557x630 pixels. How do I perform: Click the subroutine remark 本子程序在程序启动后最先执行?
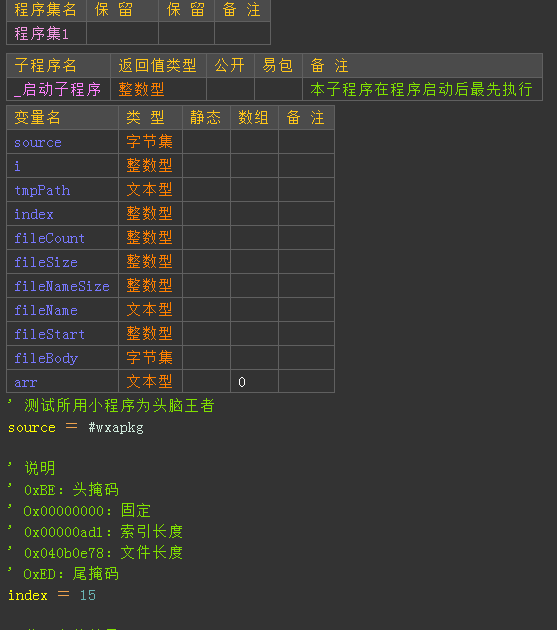click(x=422, y=89)
